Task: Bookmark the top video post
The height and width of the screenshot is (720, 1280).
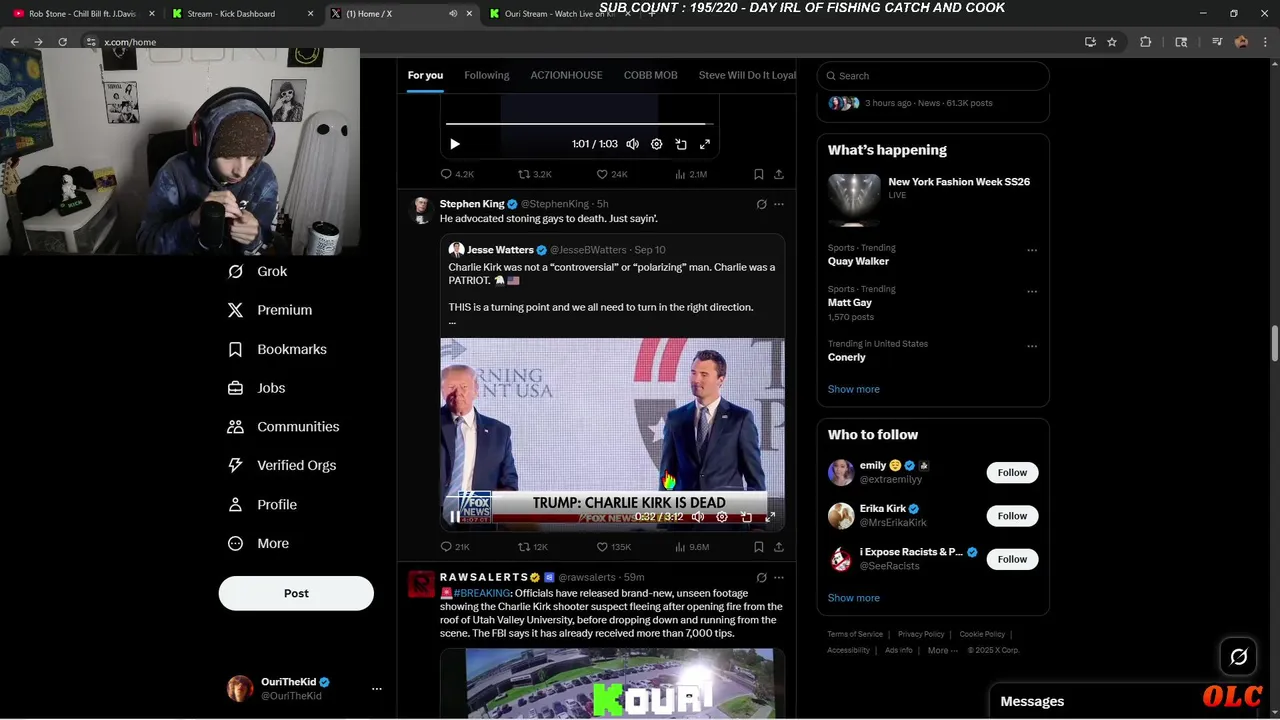Action: click(x=759, y=174)
